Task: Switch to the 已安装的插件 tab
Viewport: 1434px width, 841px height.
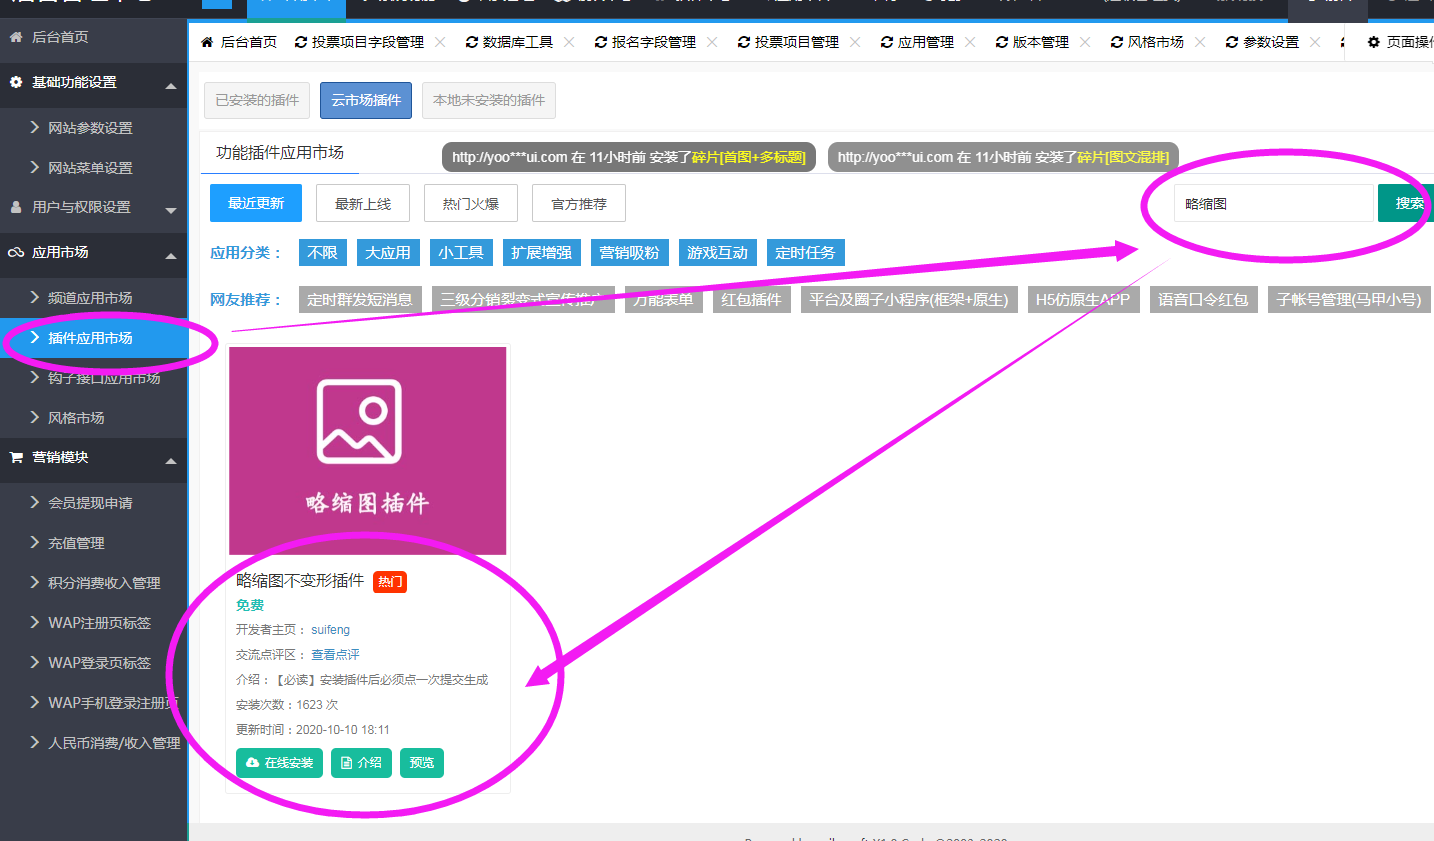Action: 257,100
